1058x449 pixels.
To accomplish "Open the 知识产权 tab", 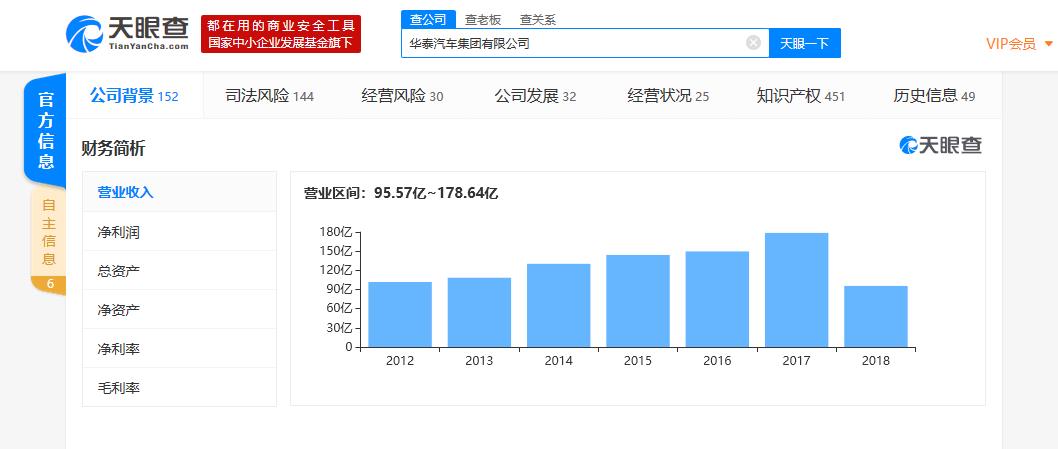I will coord(801,96).
